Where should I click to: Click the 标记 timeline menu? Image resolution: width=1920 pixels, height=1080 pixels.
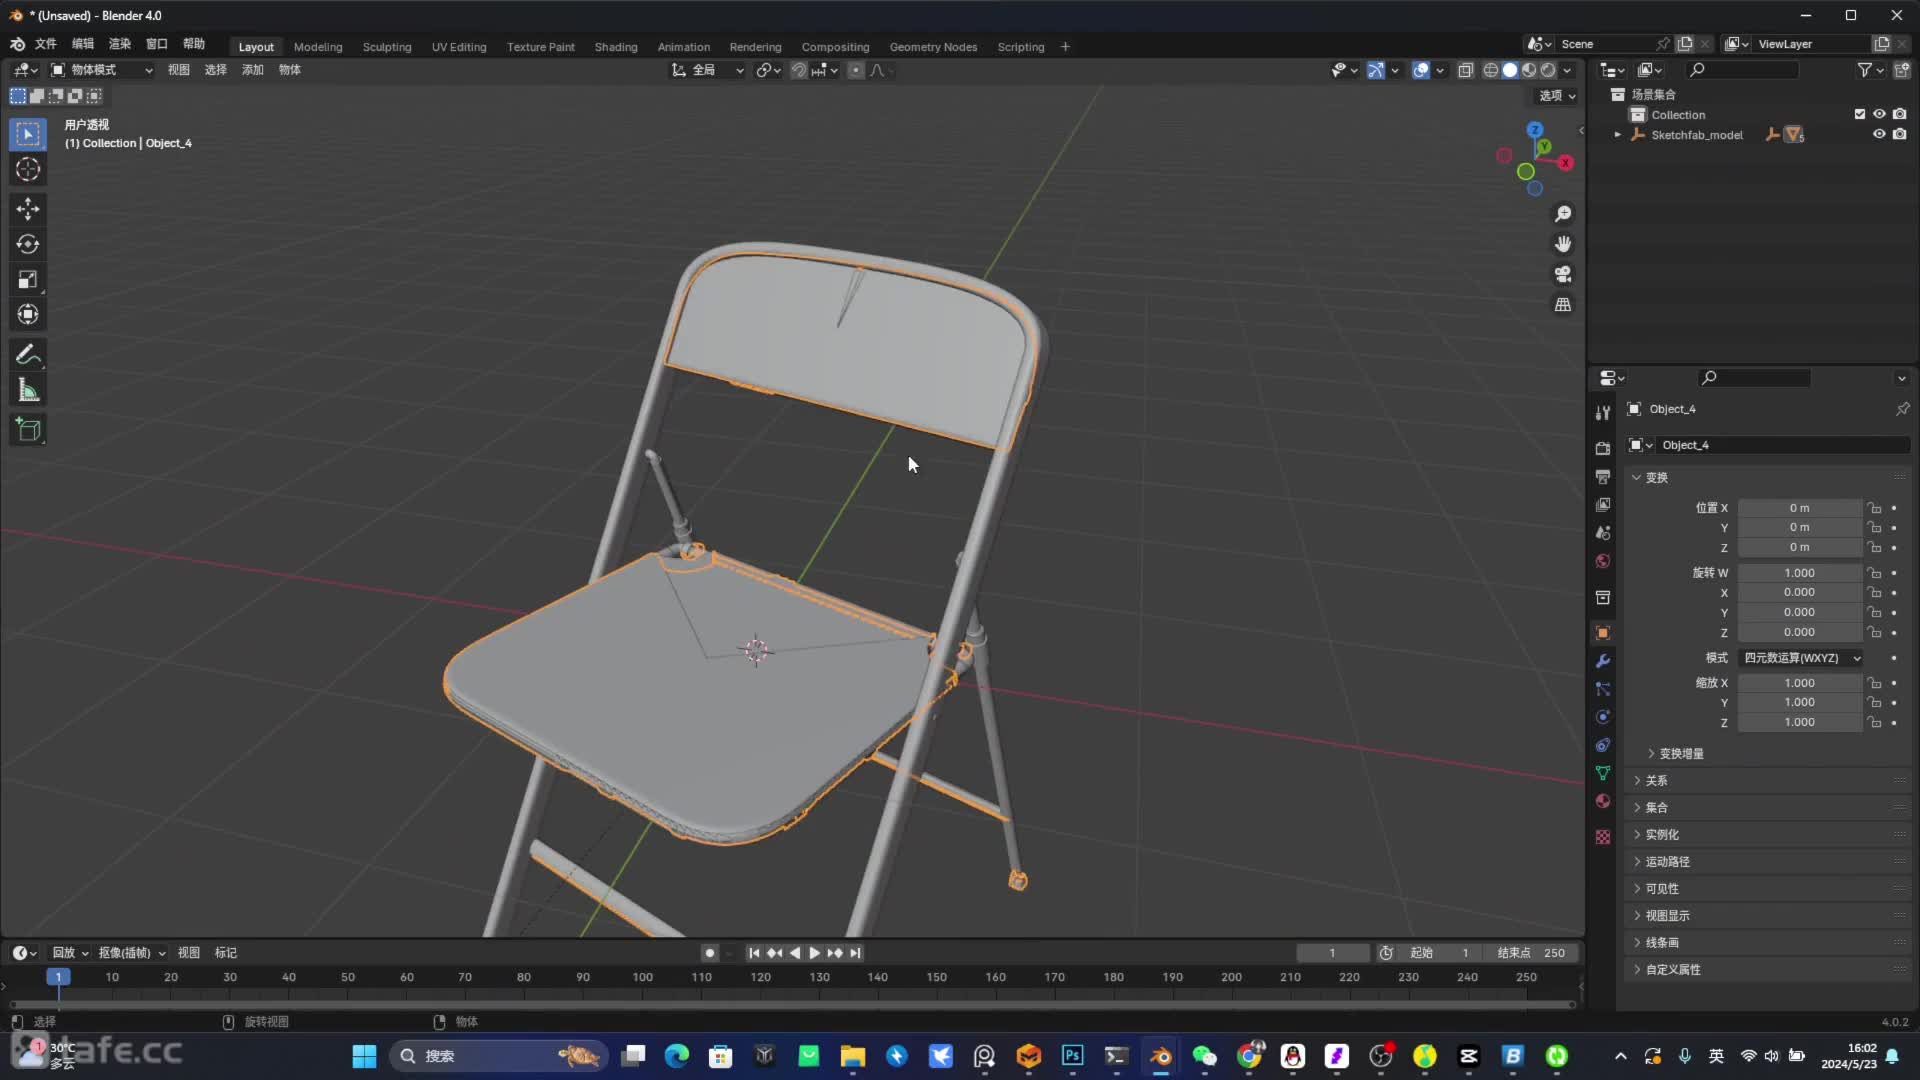(x=226, y=953)
